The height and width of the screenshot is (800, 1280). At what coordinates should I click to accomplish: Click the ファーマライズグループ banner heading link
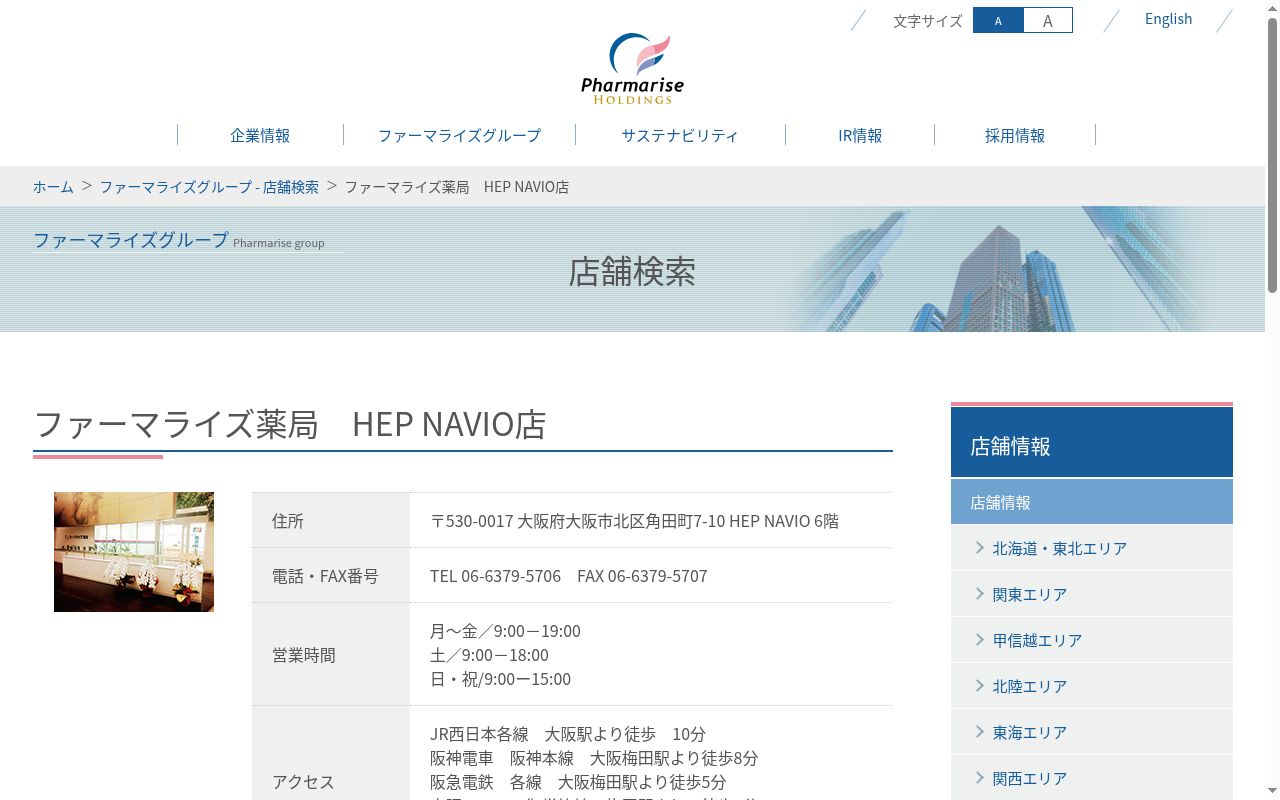[x=131, y=240]
